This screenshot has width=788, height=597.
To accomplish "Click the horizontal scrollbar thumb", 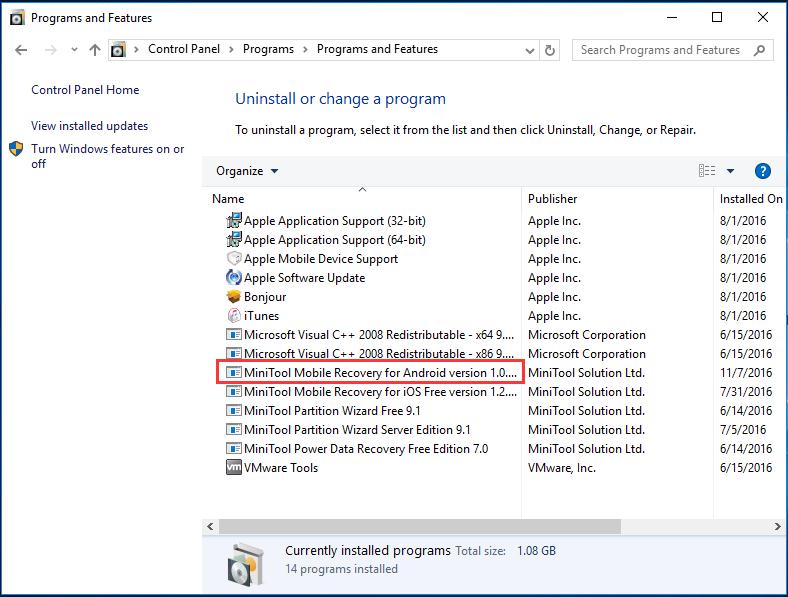I will click(420, 527).
